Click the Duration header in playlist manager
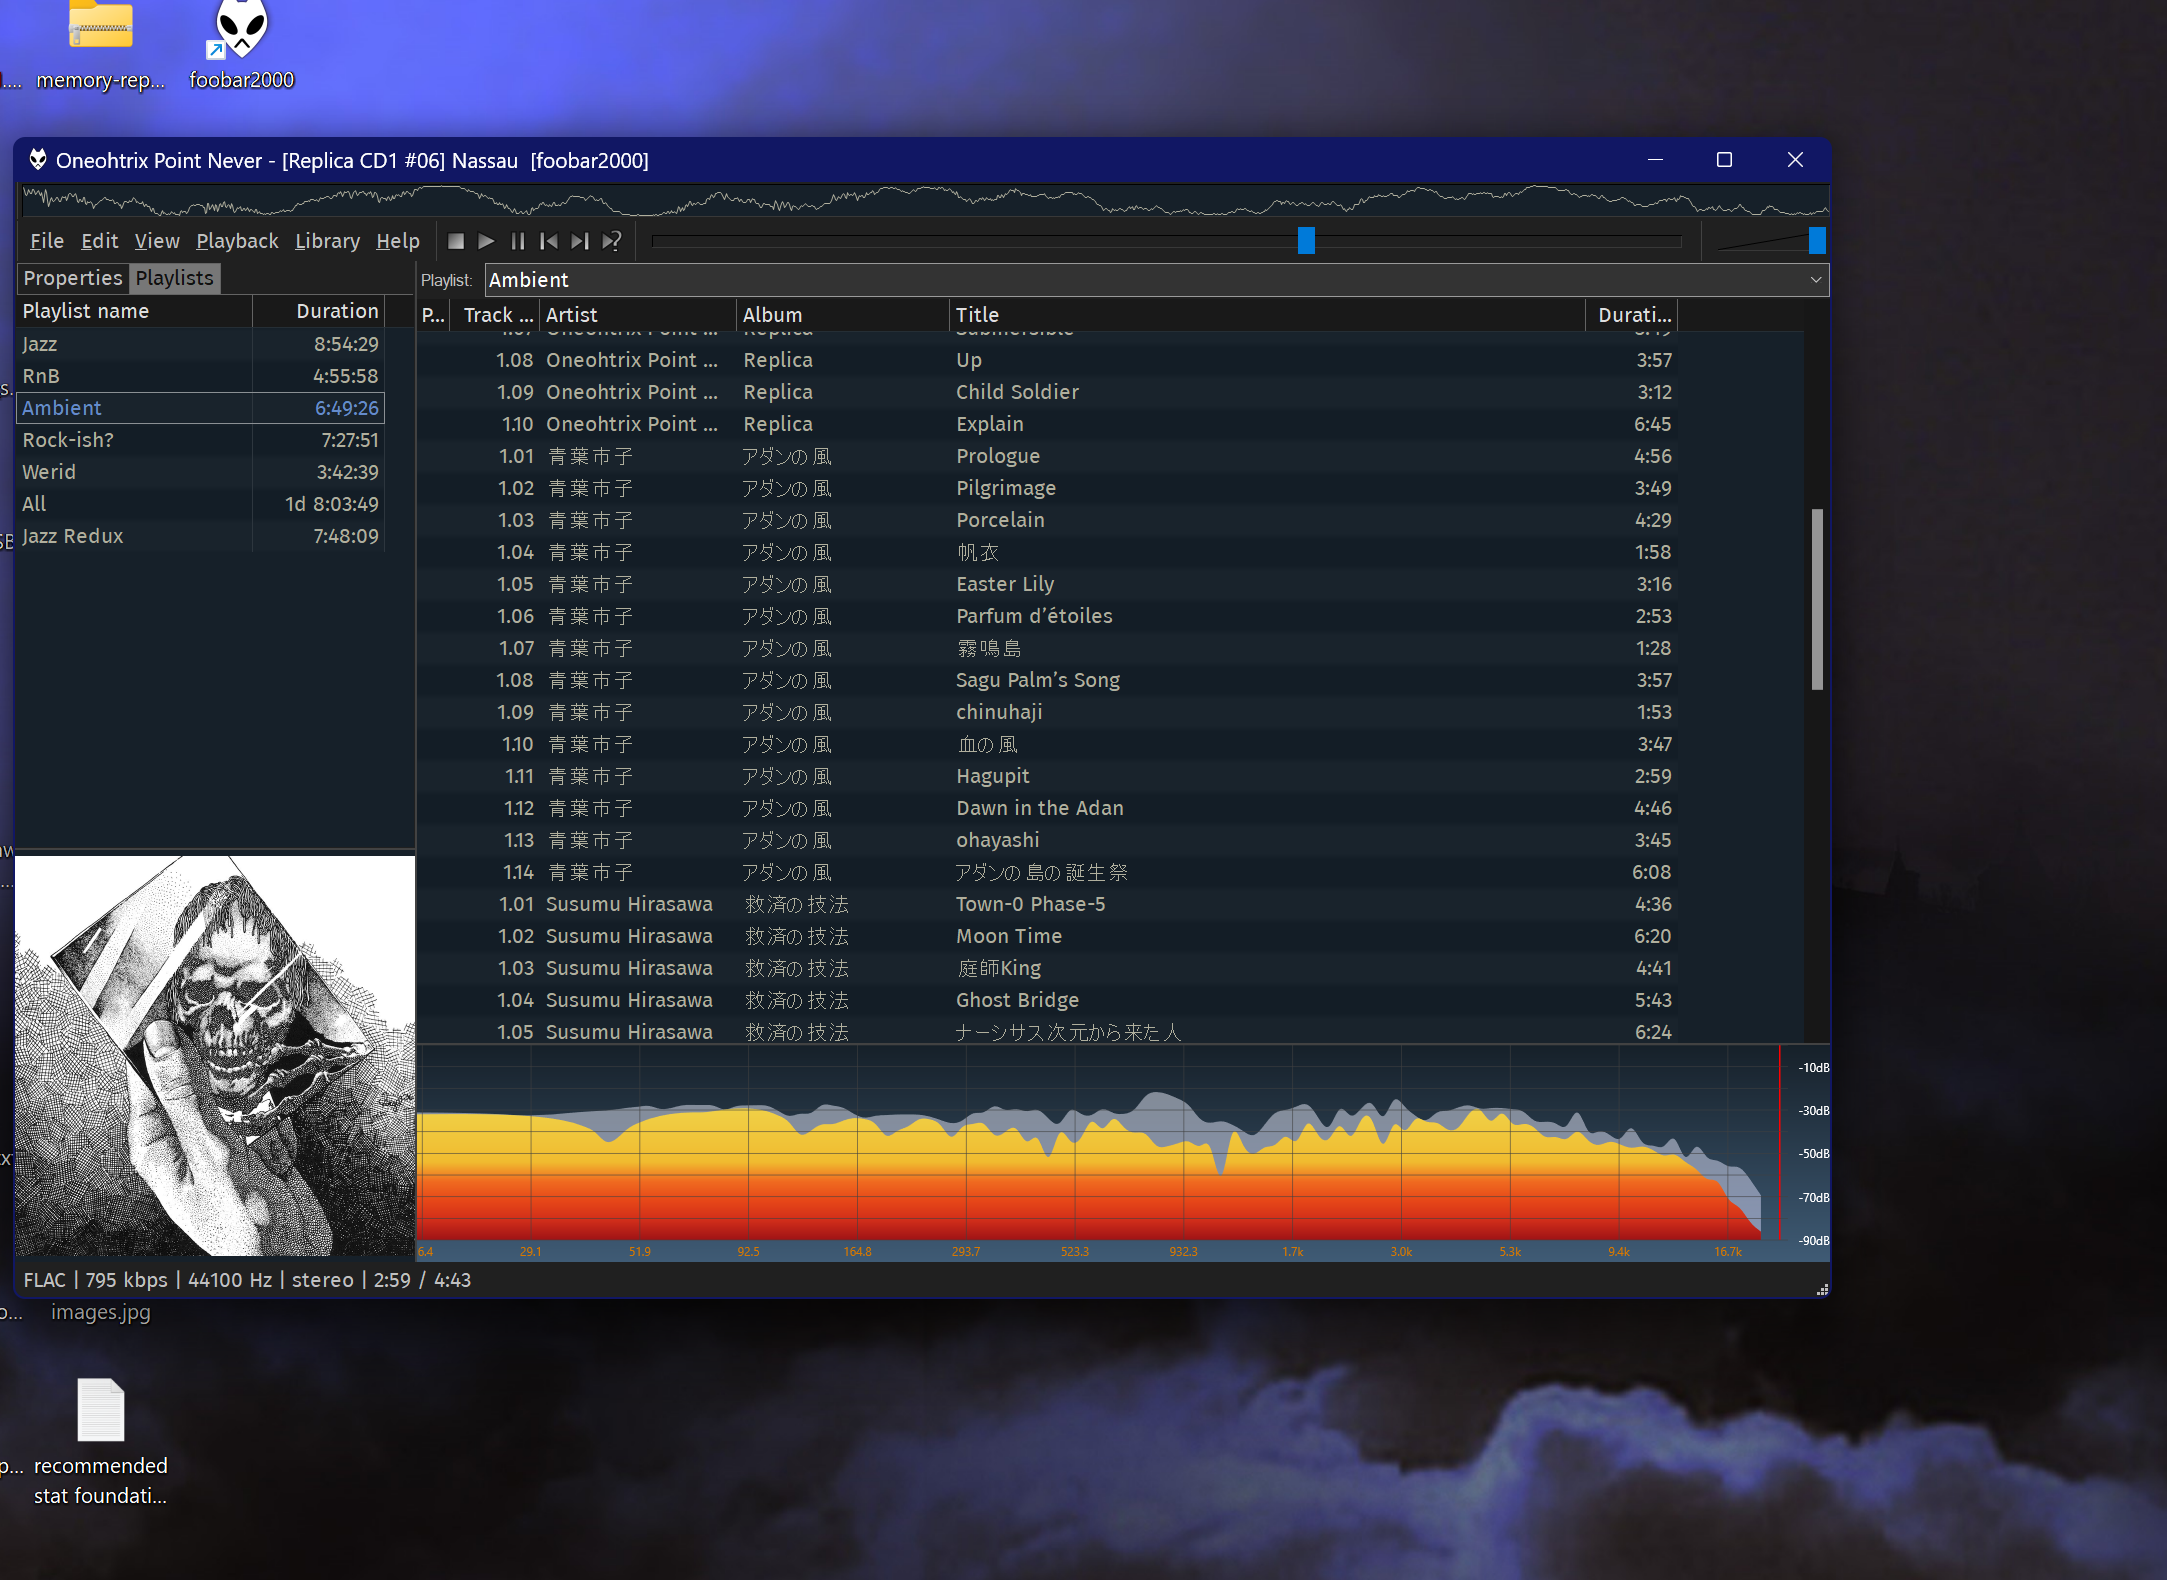 (319, 311)
